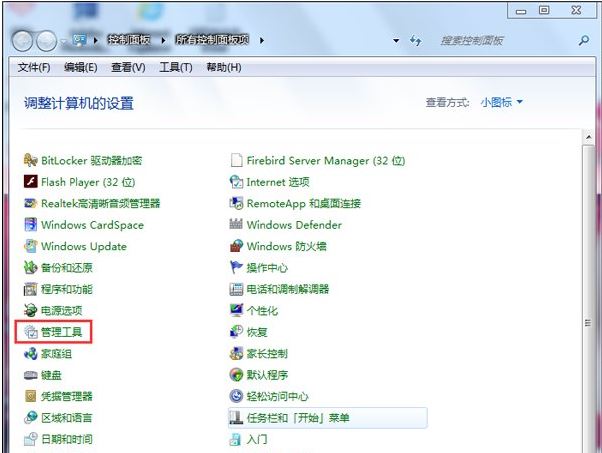This screenshot has height=453, width=602.
Task: Open BitLocker drive encryption icon
Action: 30,160
